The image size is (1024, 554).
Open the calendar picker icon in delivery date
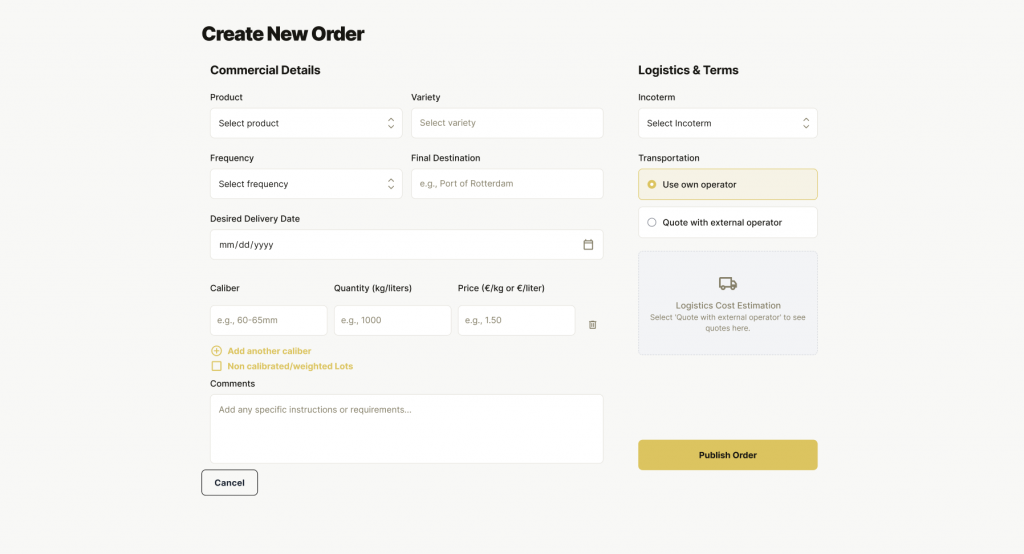click(x=588, y=245)
